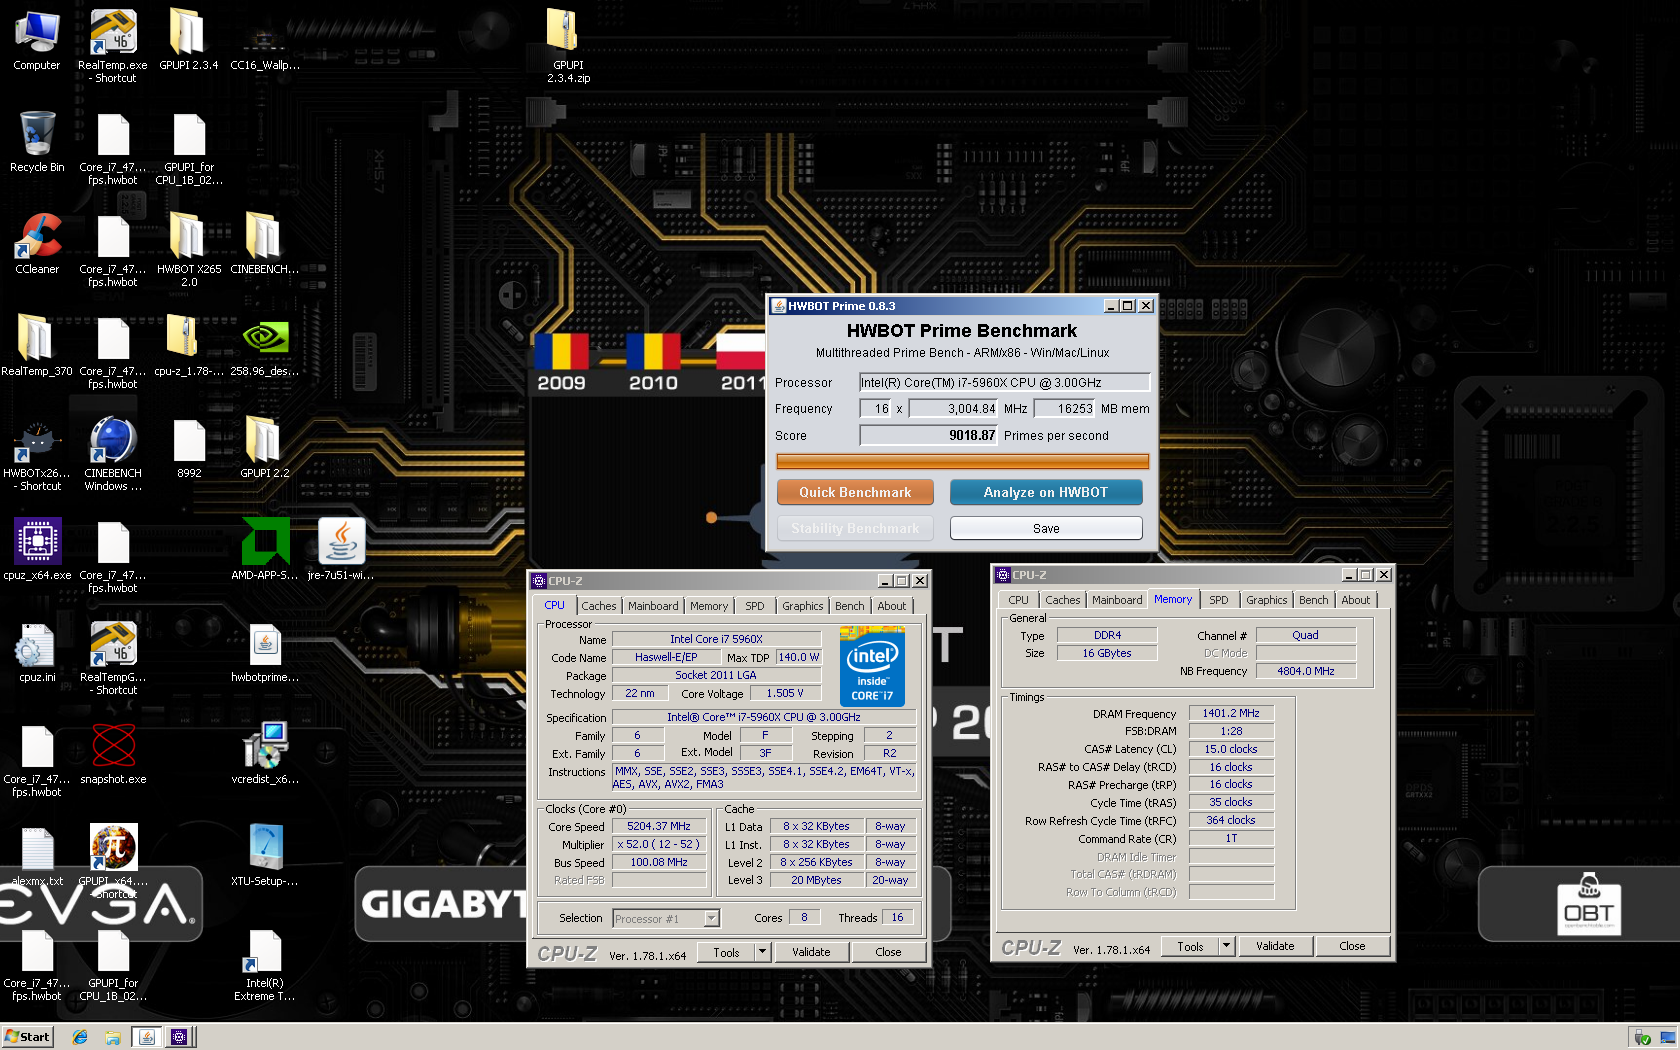Save the HWBOT Prime score
Viewport: 1680px width, 1050px height.
(1046, 528)
